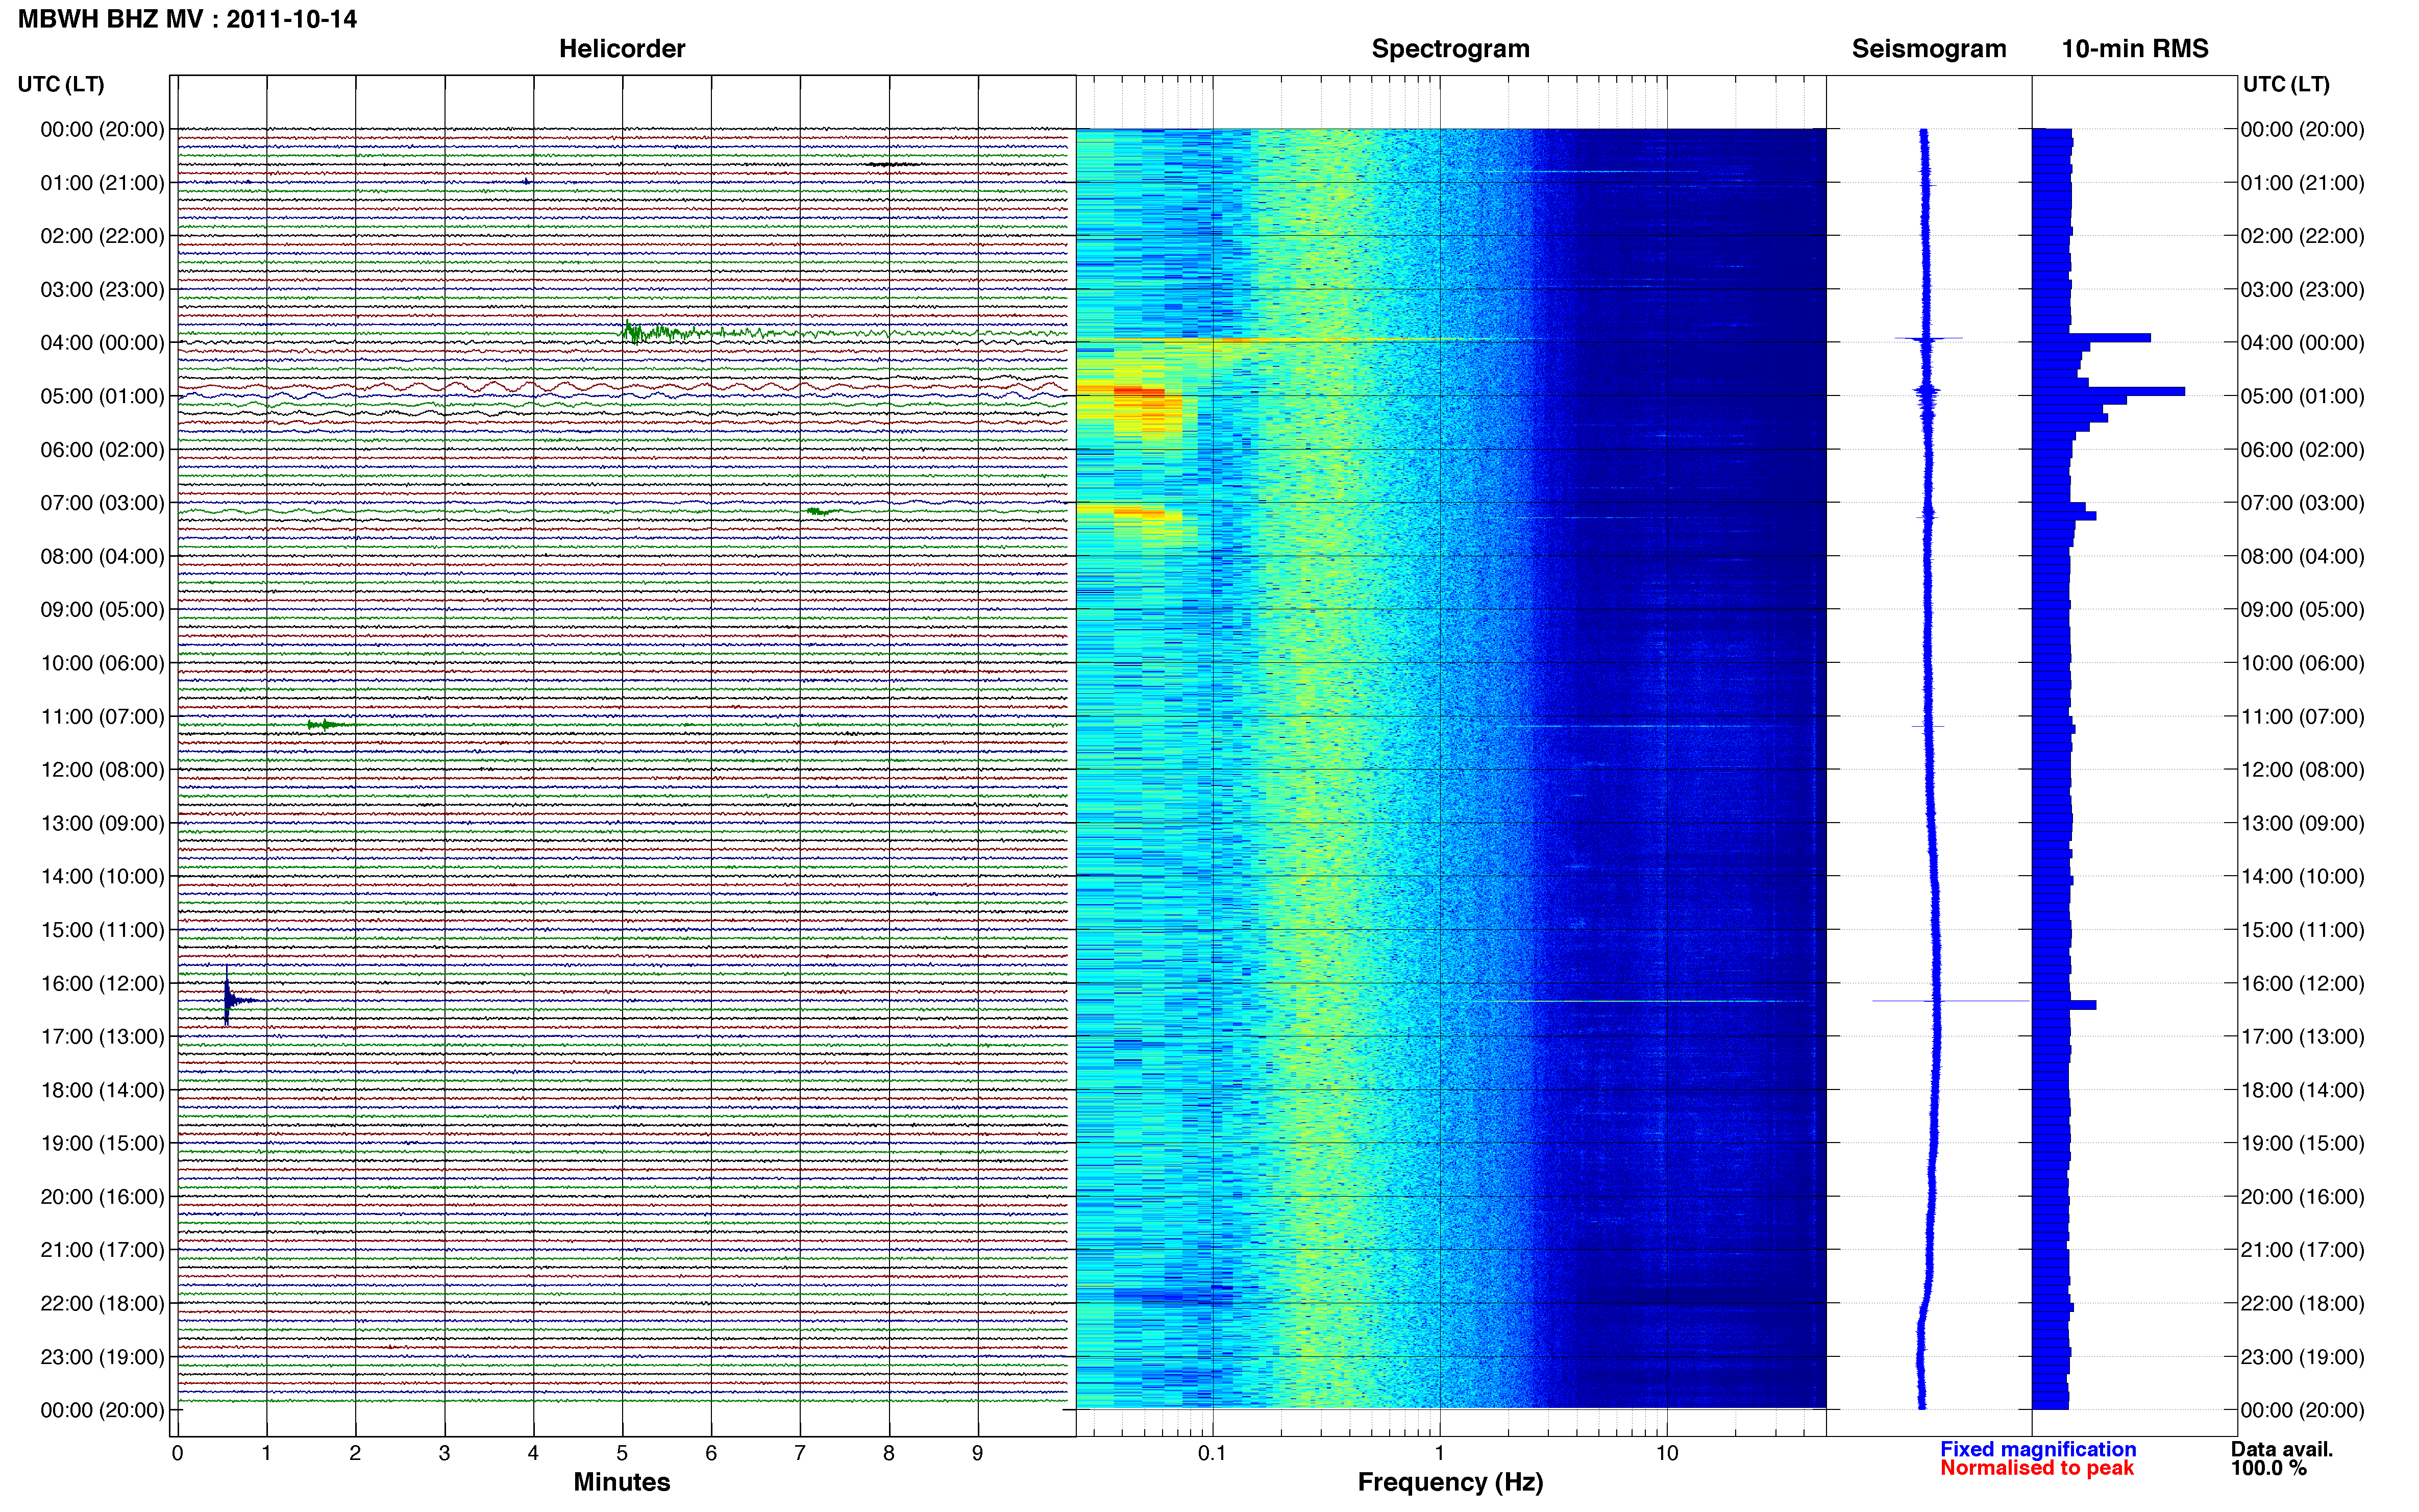Click the RMS bar at the 16:20 event
Image resolution: width=2419 pixels, height=1512 pixels.
tap(2065, 1005)
